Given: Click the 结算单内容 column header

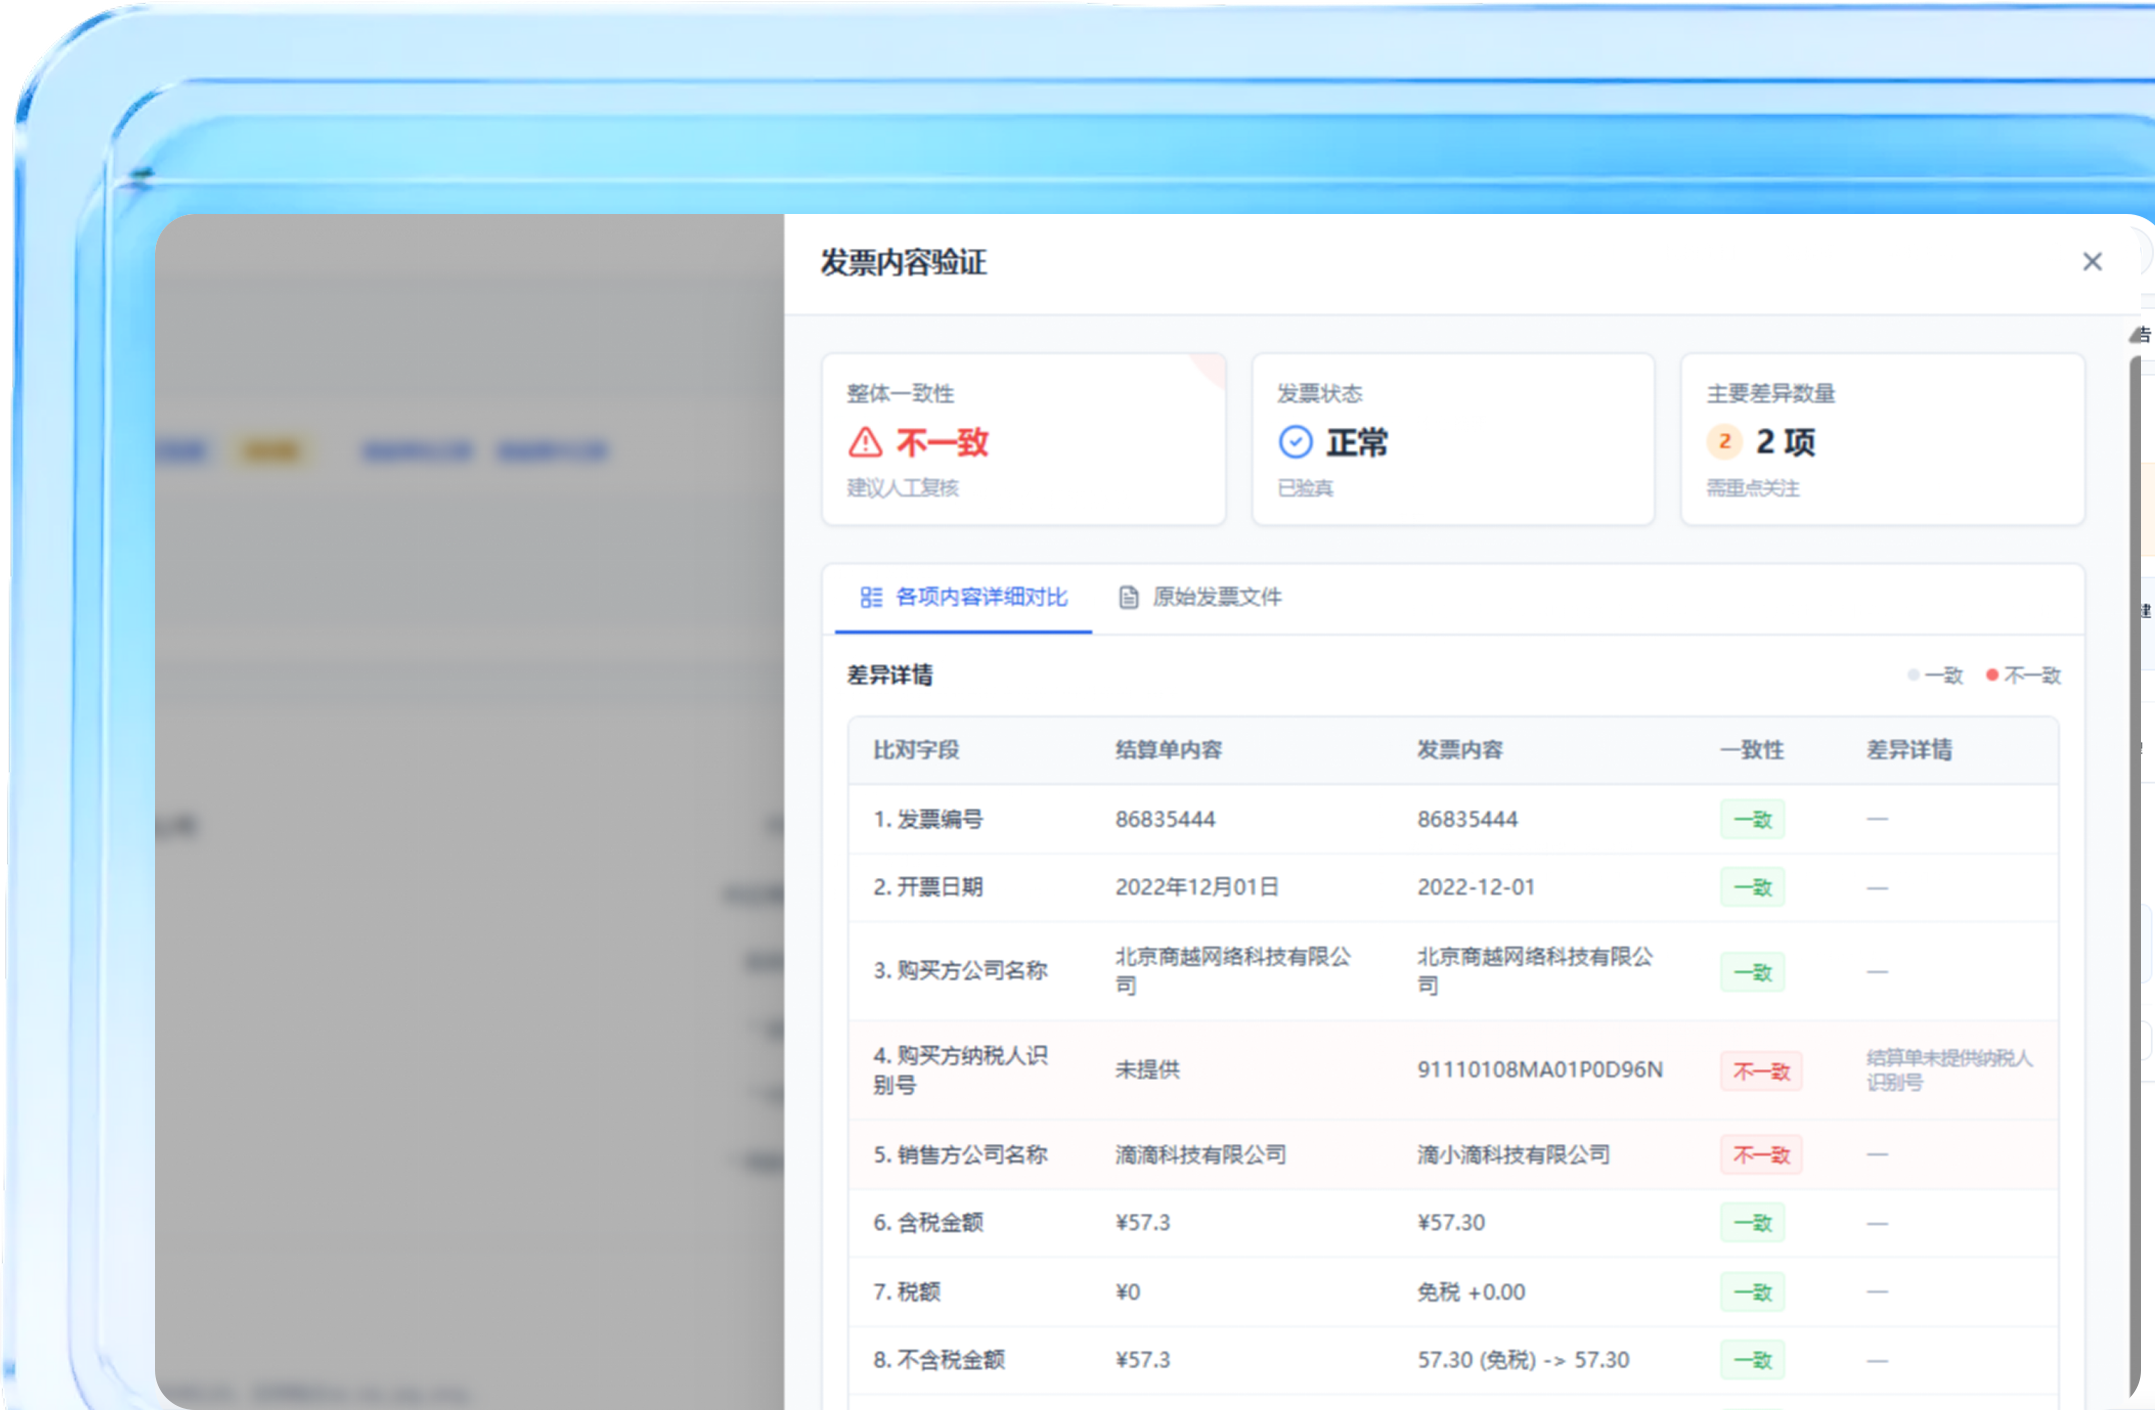Looking at the screenshot, I should (x=1169, y=750).
